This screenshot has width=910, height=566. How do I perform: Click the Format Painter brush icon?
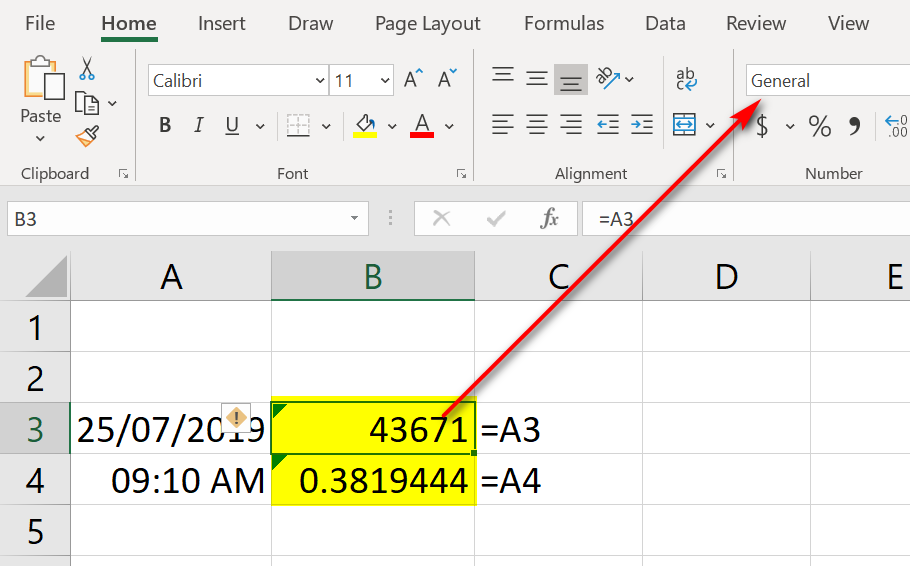(87, 135)
